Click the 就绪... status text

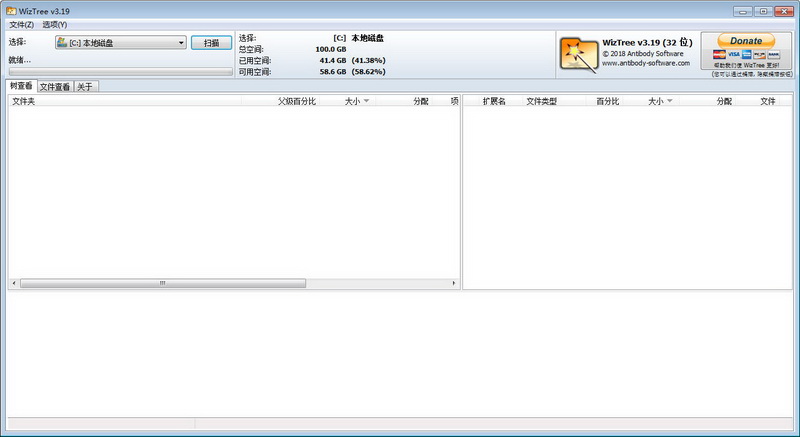pos(19,60)
